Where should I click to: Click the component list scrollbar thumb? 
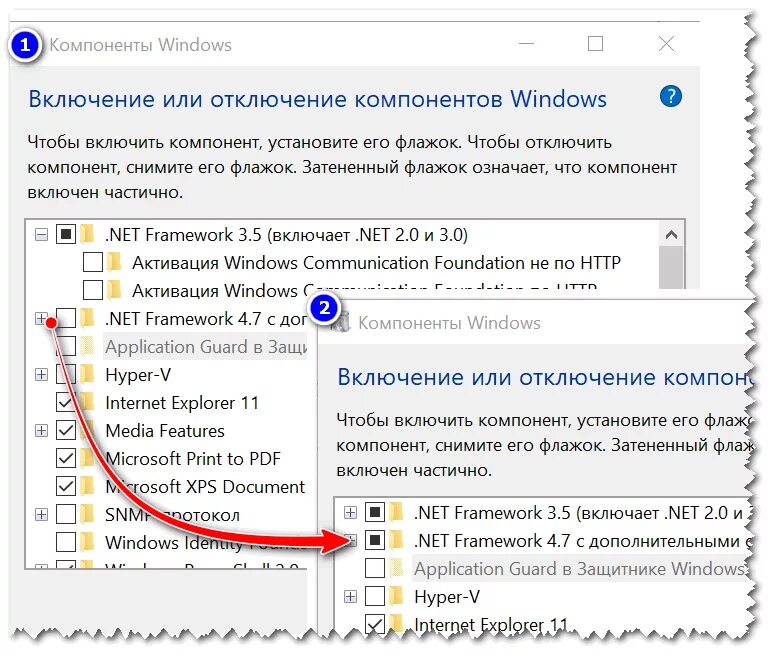pyautogui.click(x=671, y=268)
